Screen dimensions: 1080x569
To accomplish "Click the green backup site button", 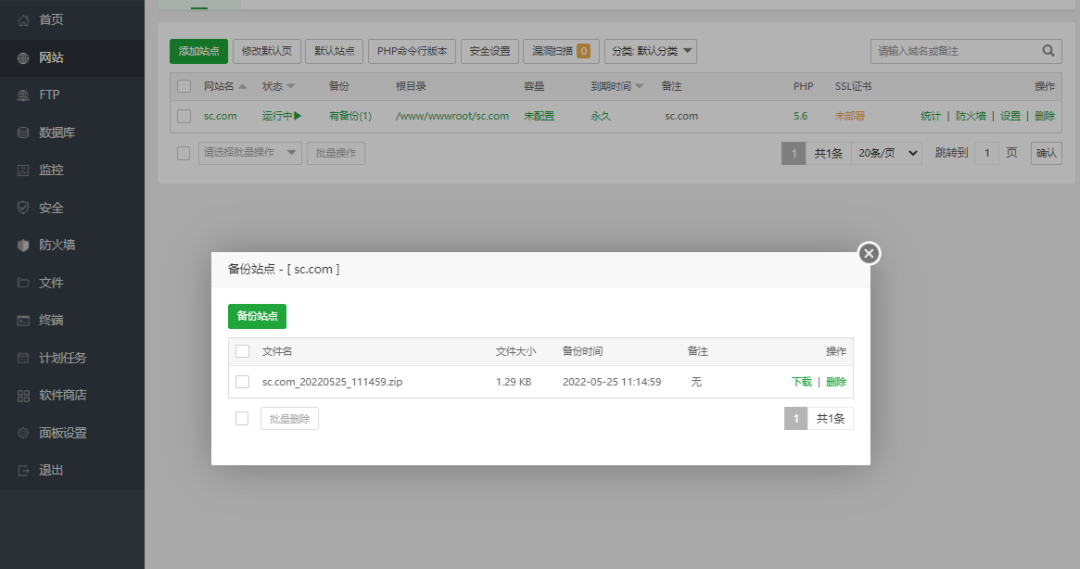I will tap(257, 316).
